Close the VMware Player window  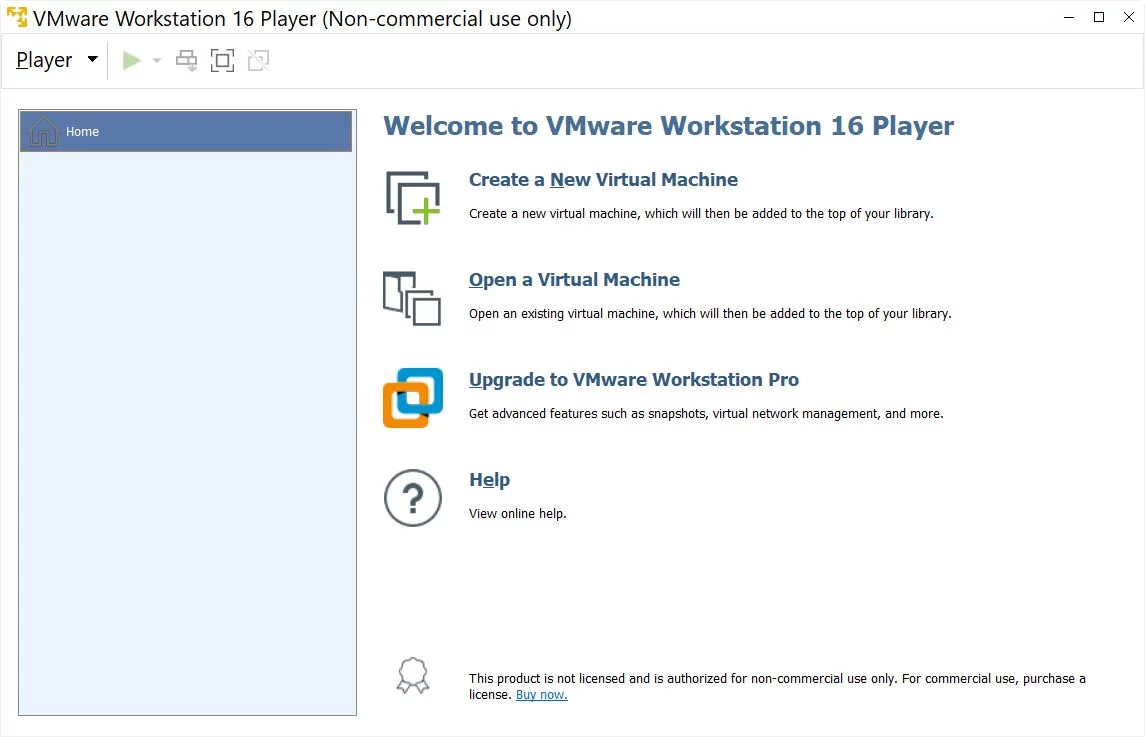click(1129, 17)
